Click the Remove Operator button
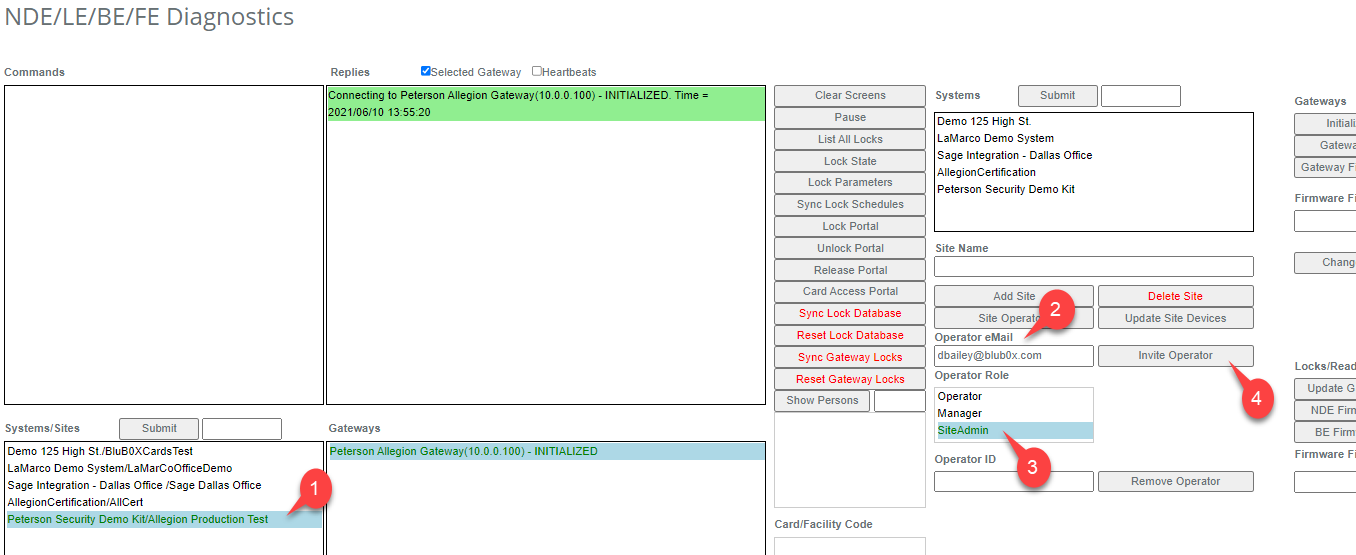Screen dimensions: 1356x555 click(x=1175, y=482)
